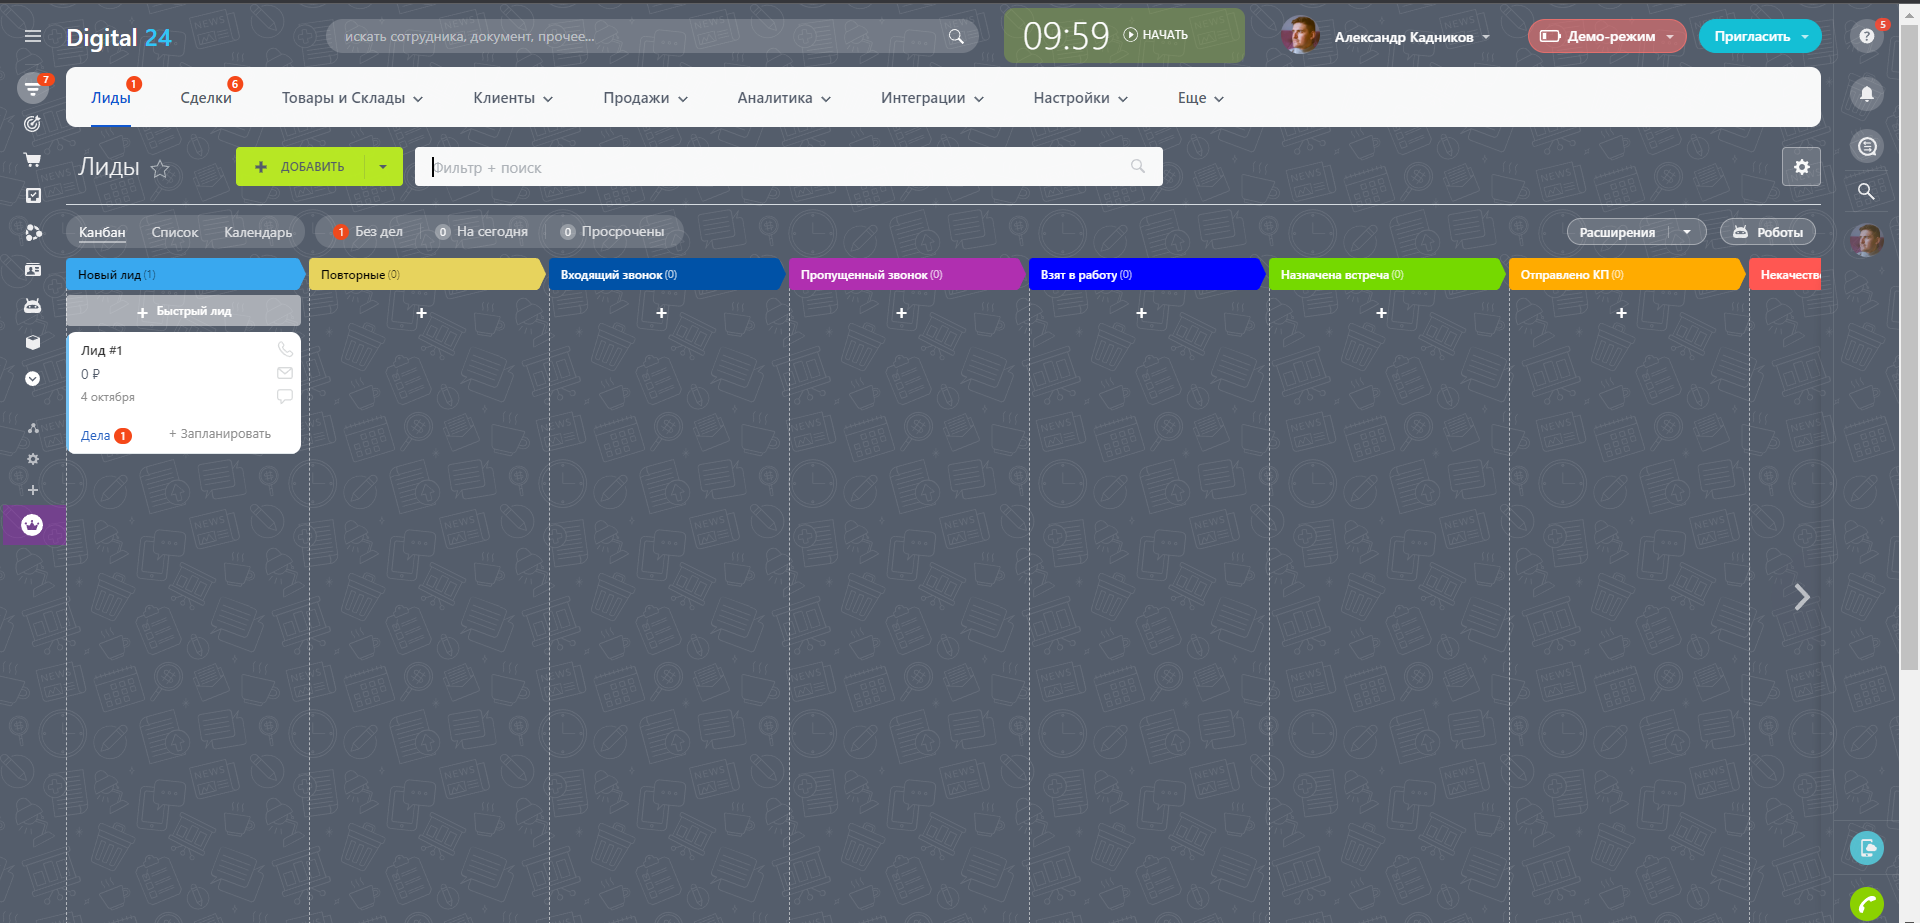Image resolution: width=1920 pixels, height=923 pixels.
Task: Toggle the favorite star next to Лиды
Action: click(160, 168)
